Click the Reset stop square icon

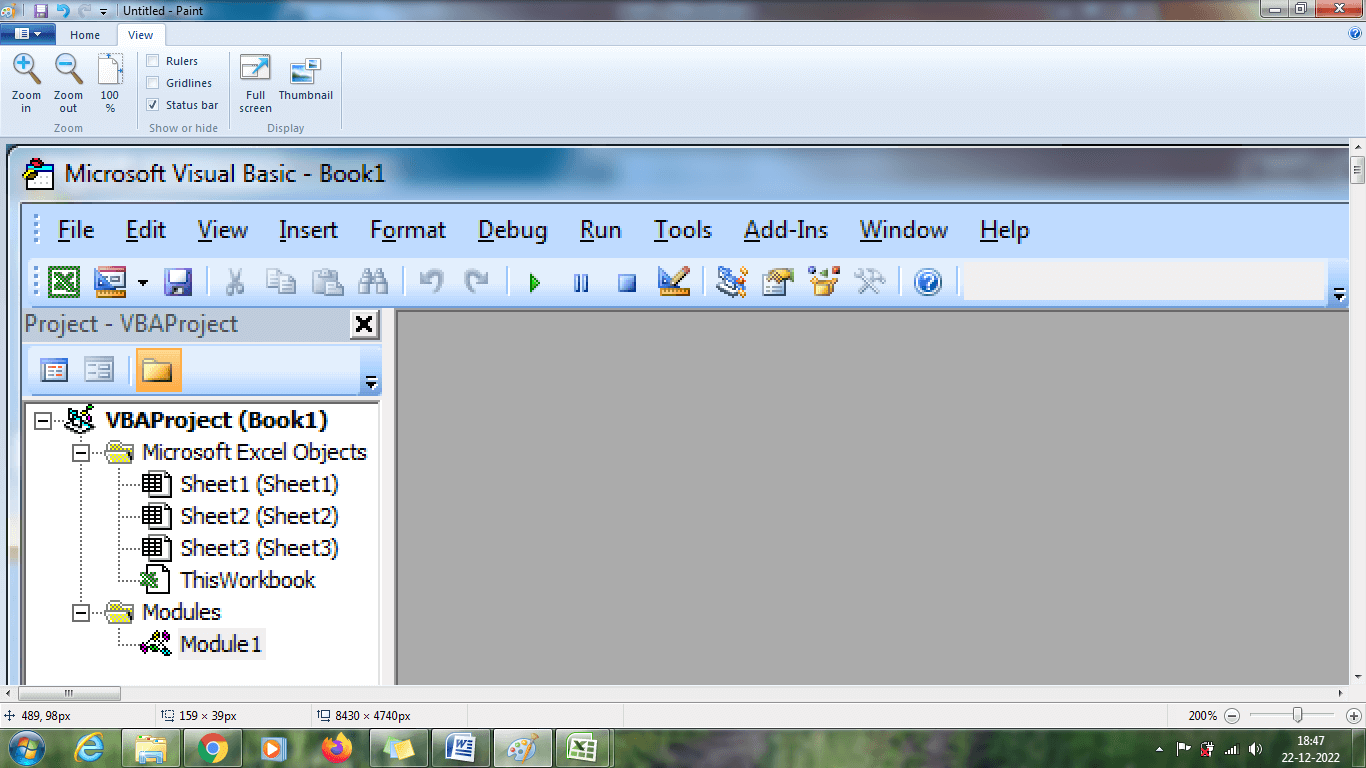[627, 283]
